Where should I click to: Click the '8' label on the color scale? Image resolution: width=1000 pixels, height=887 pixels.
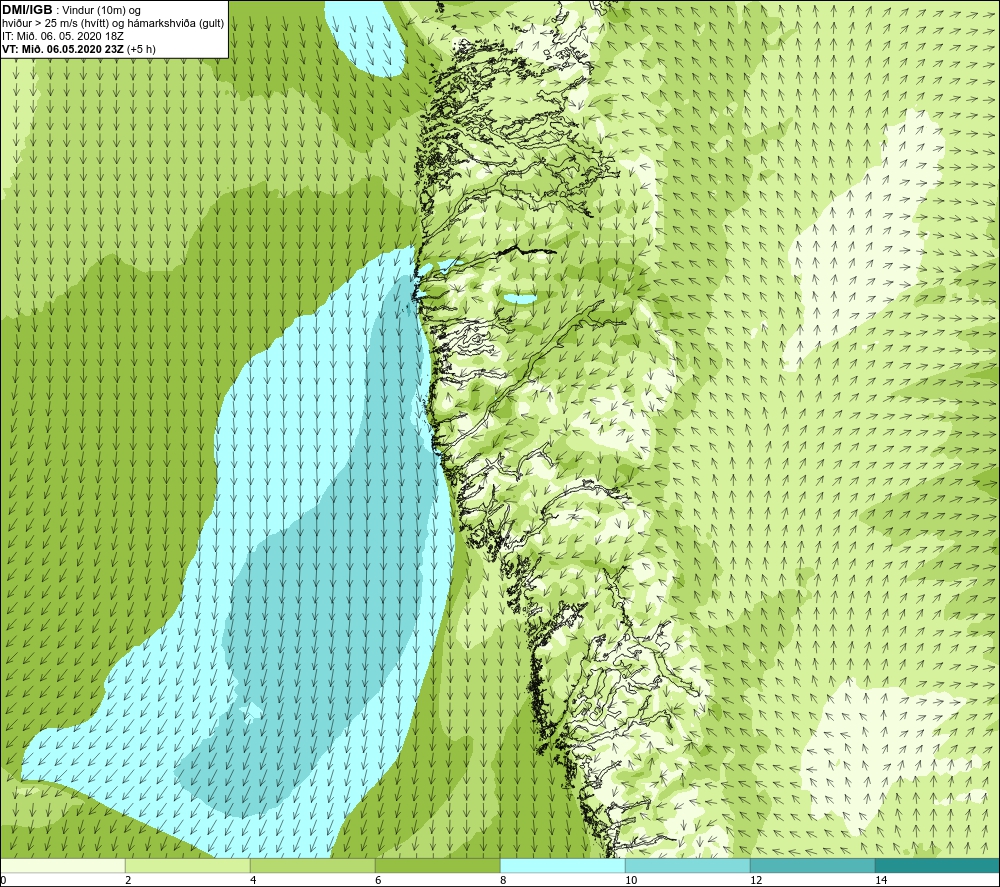coord(503,881)
